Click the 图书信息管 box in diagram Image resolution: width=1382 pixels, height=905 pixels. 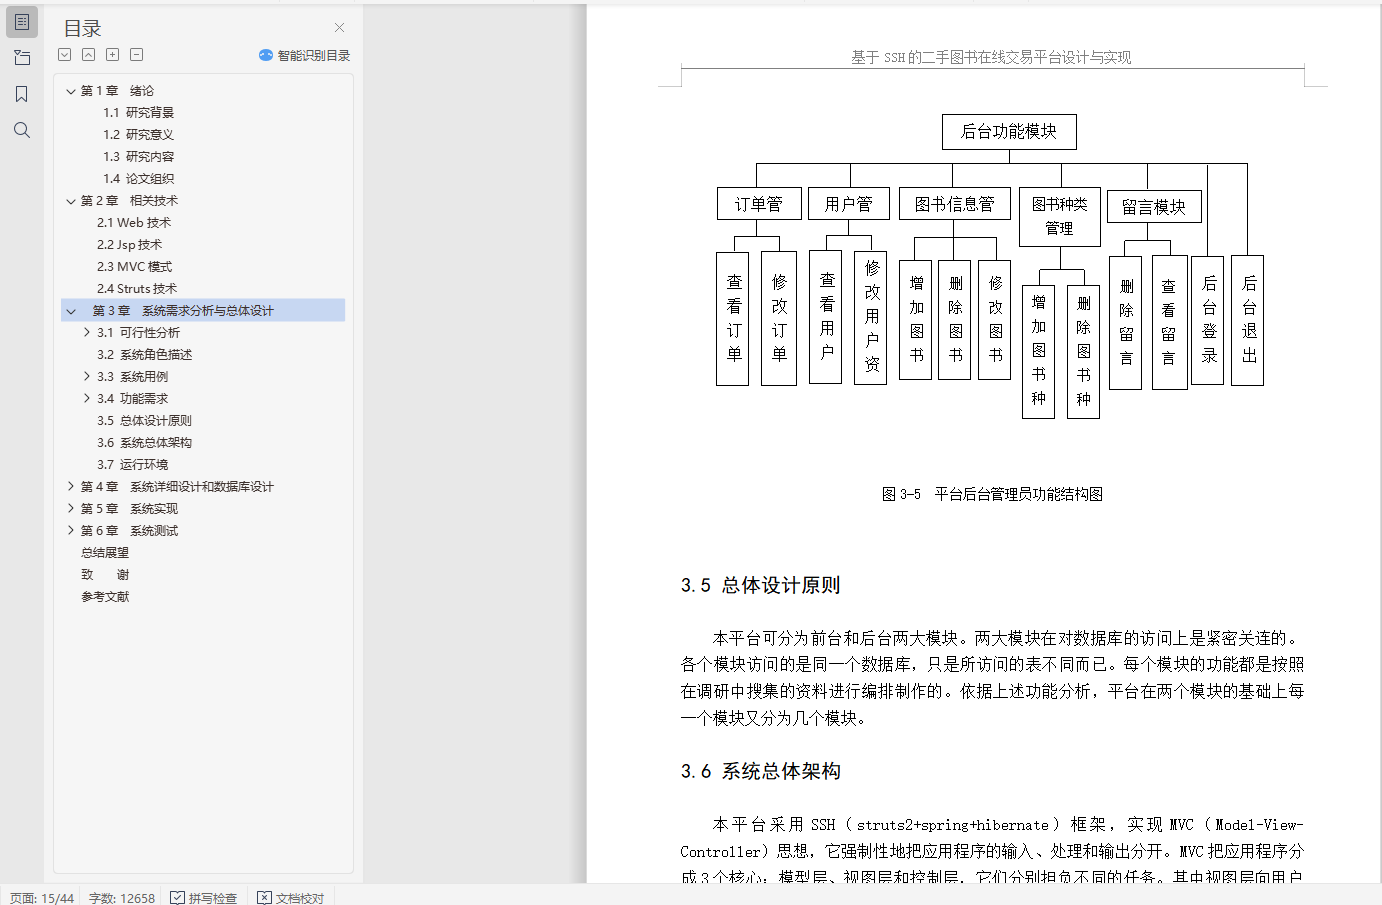tap(955, 204)
